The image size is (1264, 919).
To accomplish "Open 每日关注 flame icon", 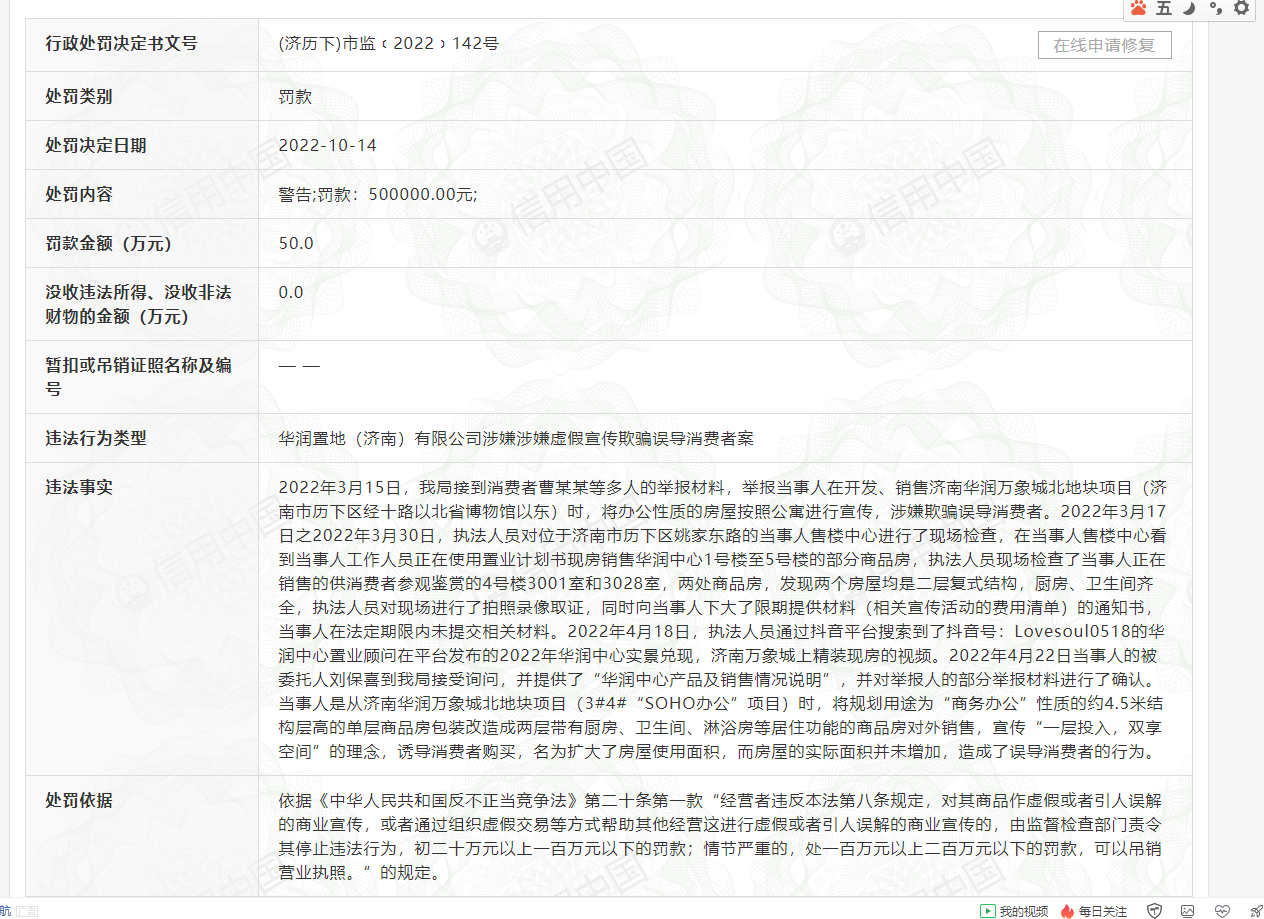I will pos(1093,911).
